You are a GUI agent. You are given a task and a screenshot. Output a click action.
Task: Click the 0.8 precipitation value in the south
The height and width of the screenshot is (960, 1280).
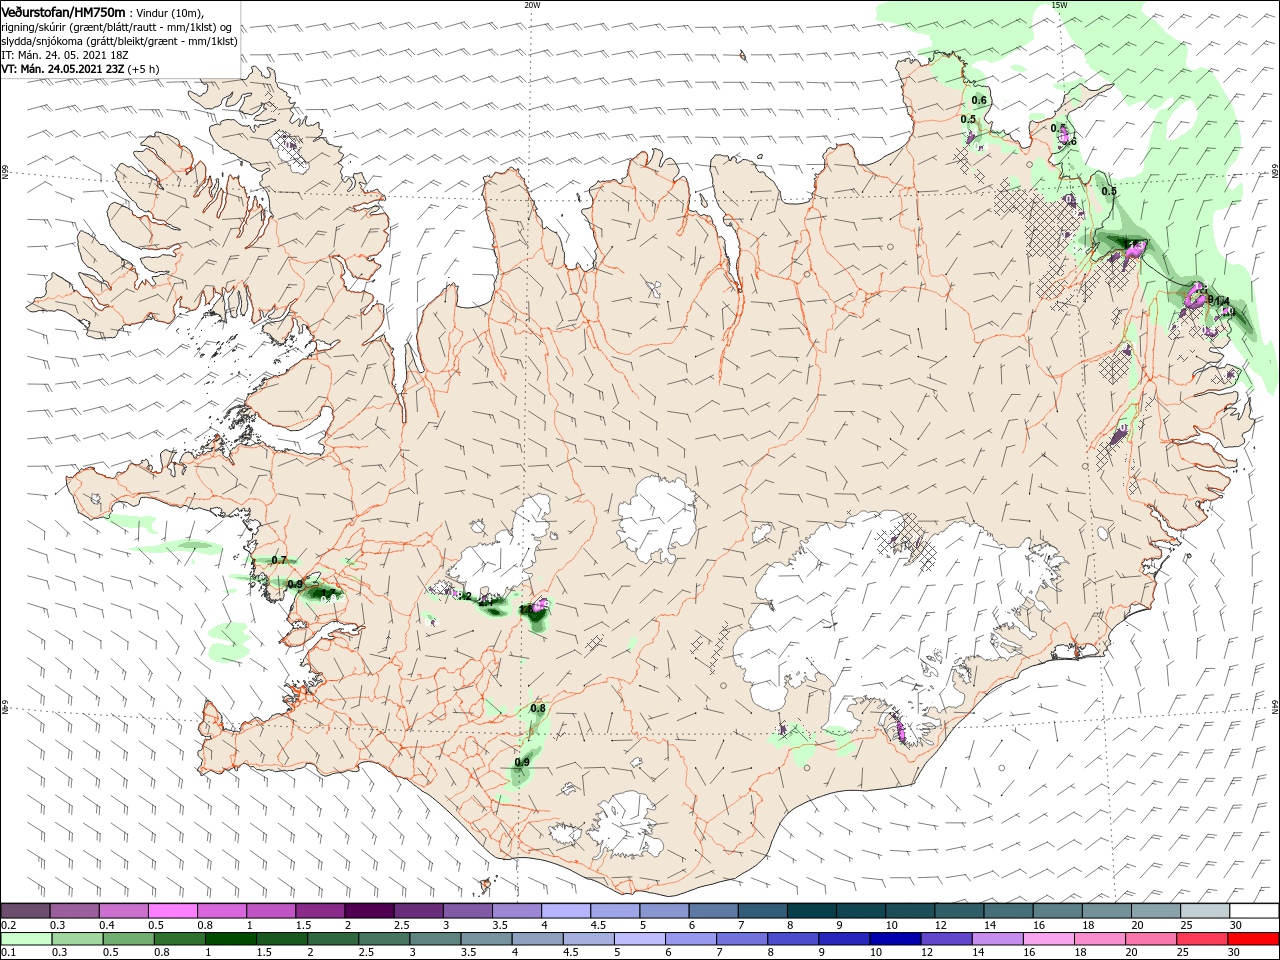click(538, 708)
